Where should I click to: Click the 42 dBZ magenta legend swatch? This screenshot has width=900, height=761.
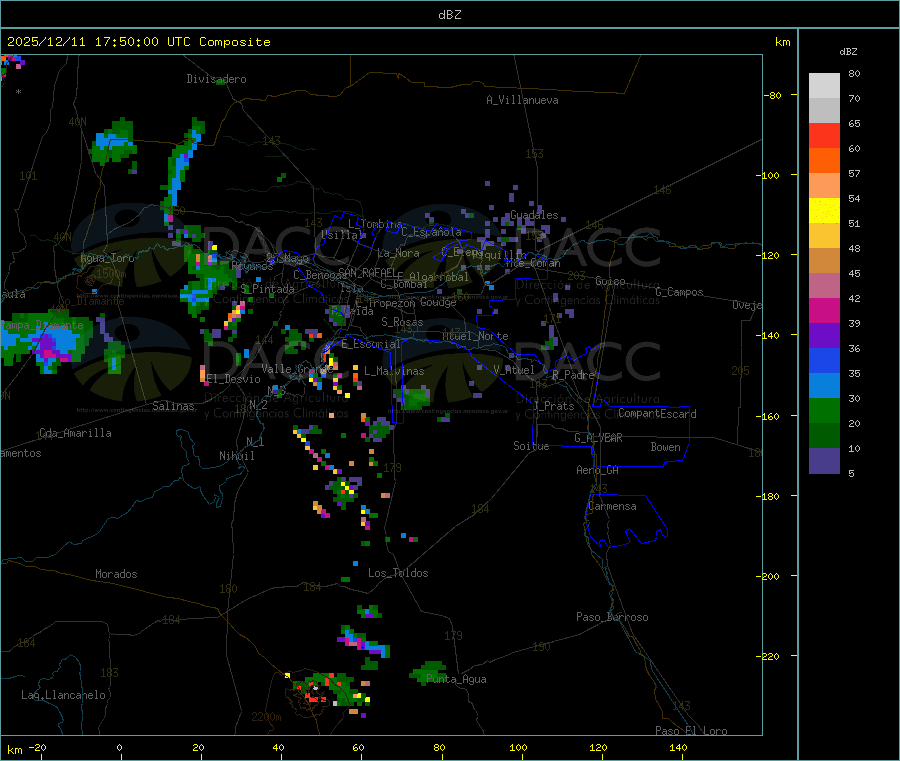click(824, 310)
